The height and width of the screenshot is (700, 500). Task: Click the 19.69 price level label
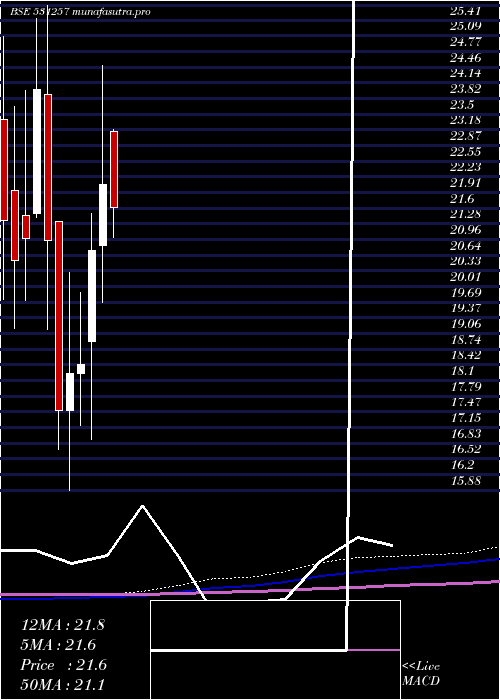[465, 292]
